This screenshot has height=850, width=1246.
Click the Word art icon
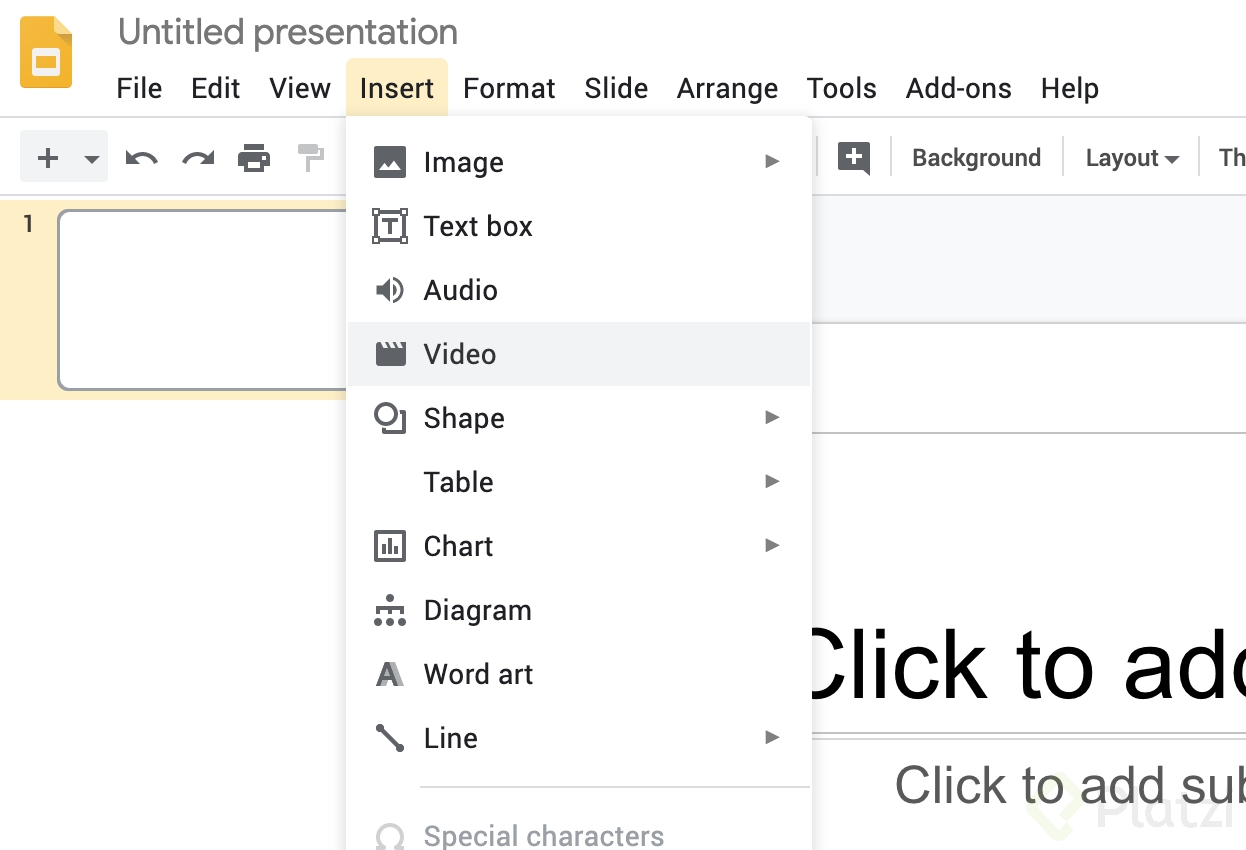[x=390, y=674]
